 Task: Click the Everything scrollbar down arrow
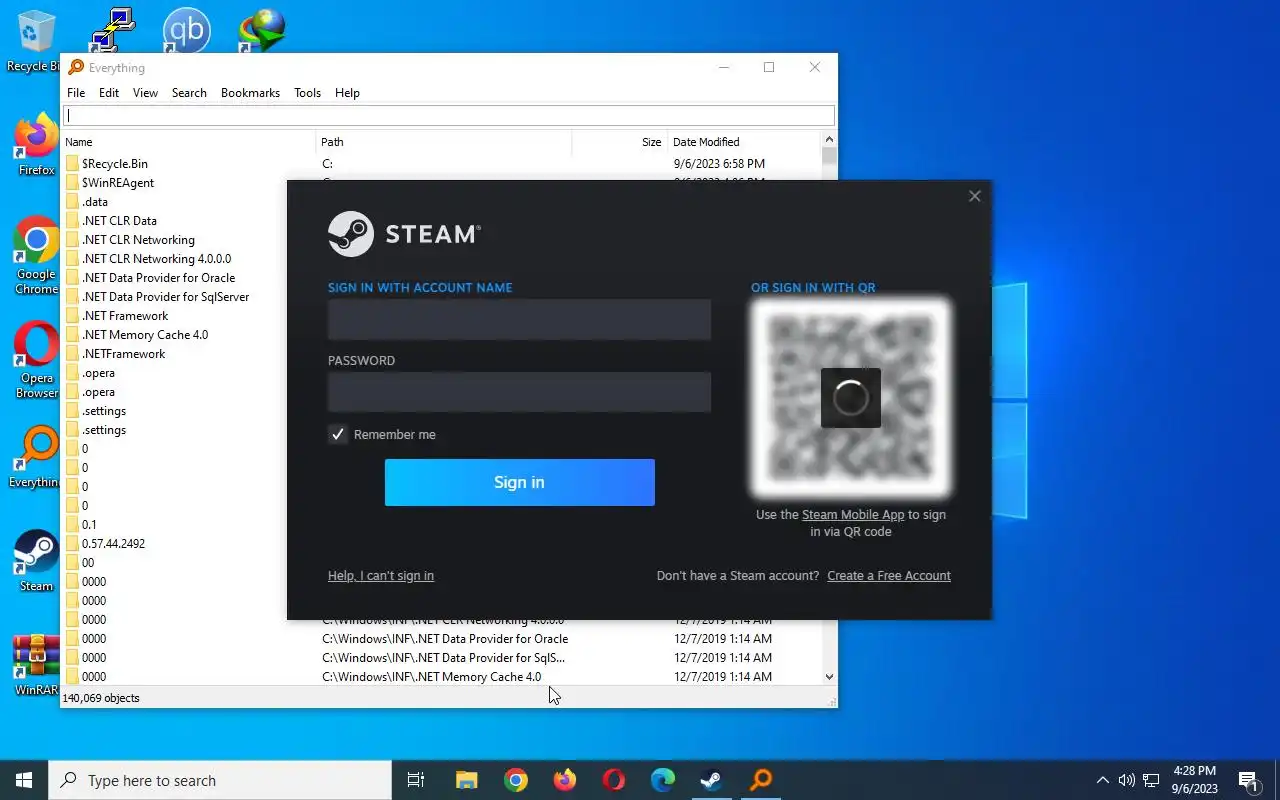[x=829, y=677]
